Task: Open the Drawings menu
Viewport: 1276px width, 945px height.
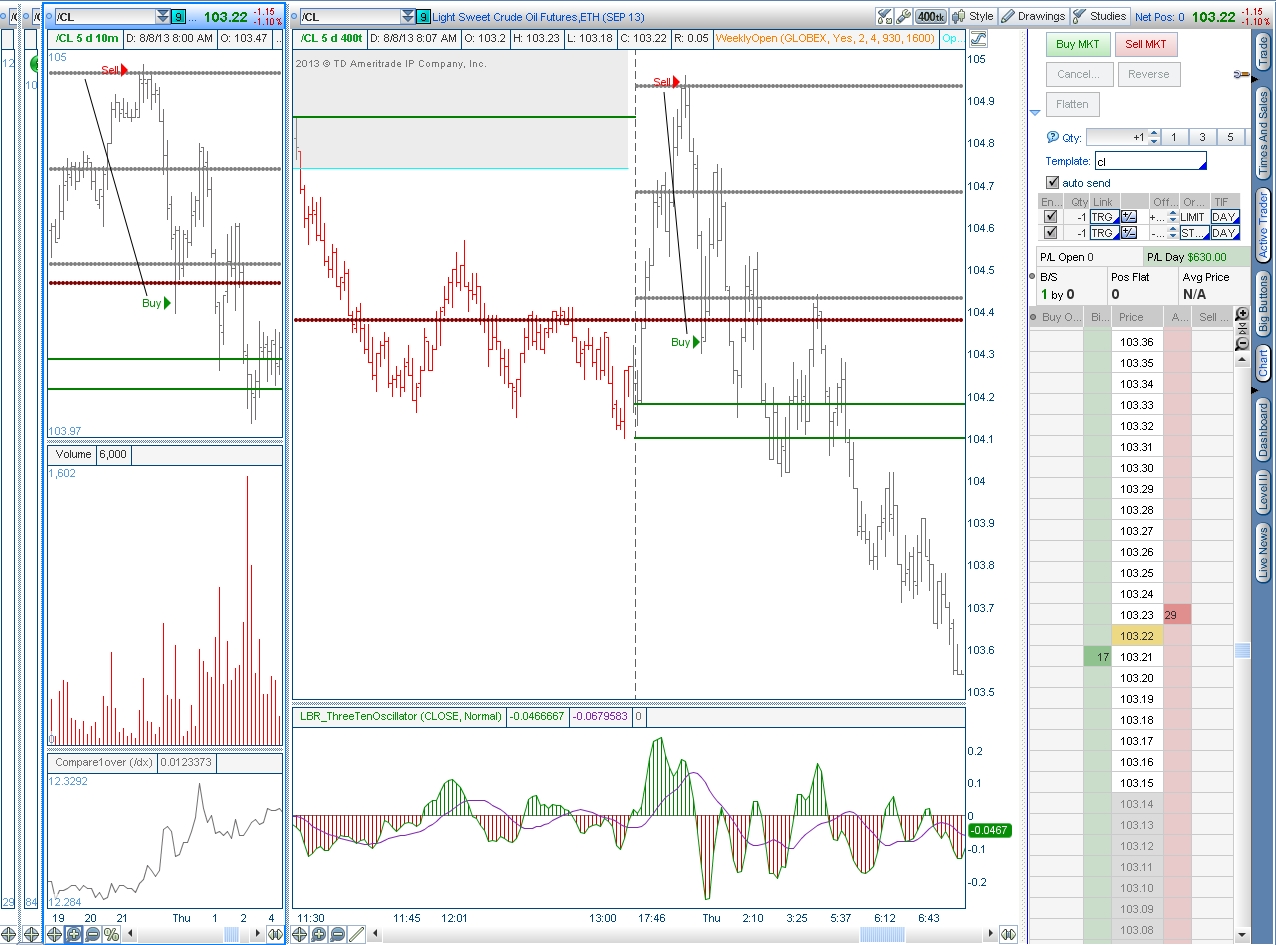Action: (1033, 16)
